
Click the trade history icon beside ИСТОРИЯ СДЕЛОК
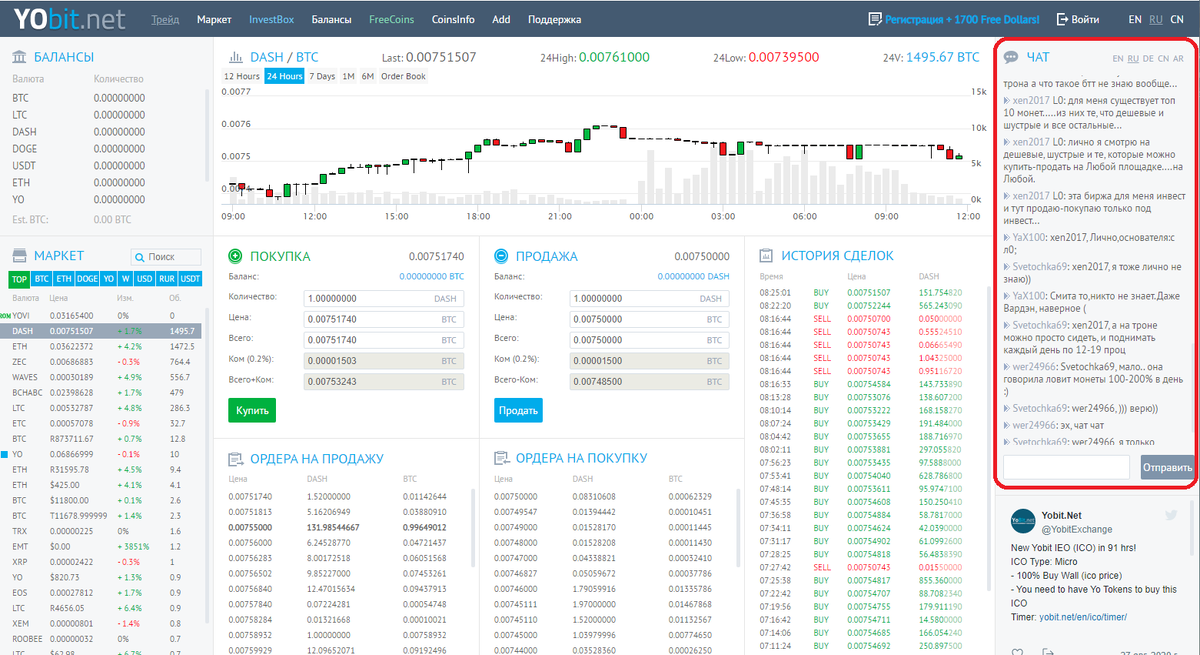pos(767,255)
